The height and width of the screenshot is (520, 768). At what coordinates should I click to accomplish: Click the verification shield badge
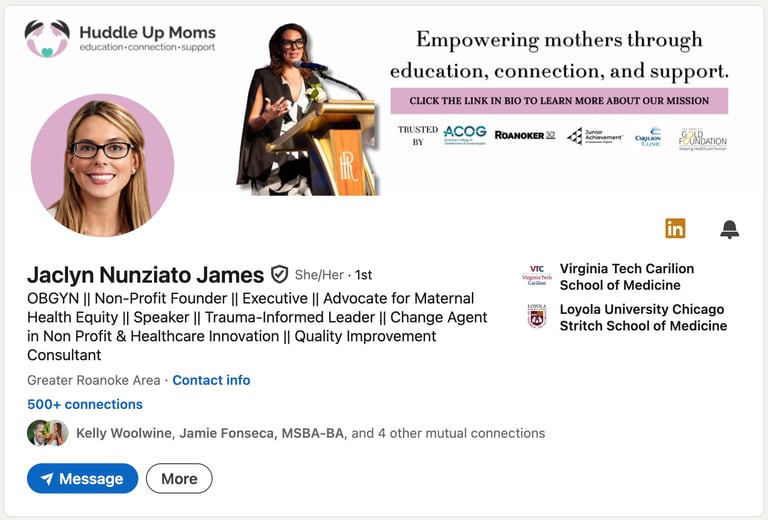pos(280,274)
